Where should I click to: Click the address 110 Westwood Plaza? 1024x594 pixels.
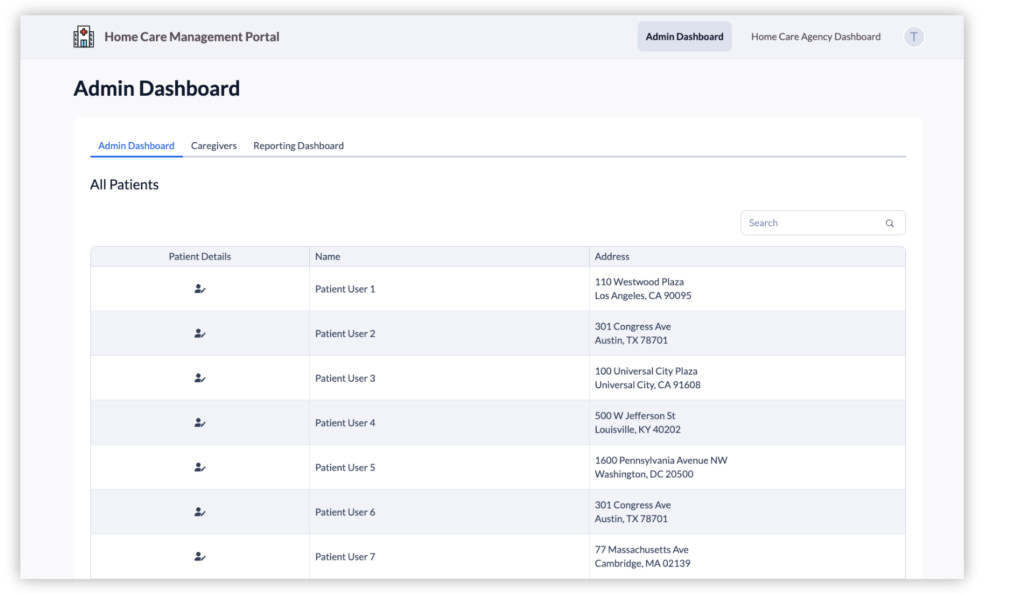click(639, 282)
